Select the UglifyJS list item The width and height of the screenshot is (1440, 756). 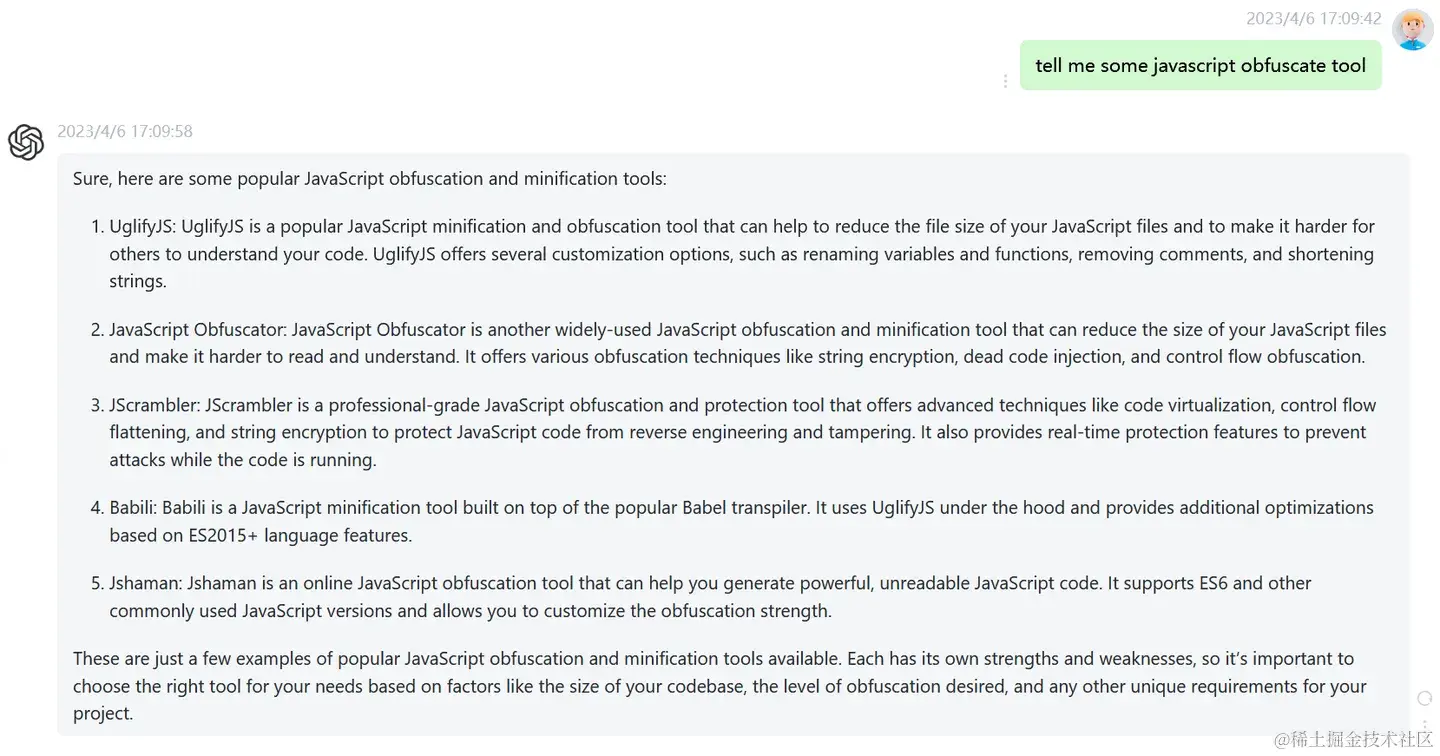(x=740, y=254)
